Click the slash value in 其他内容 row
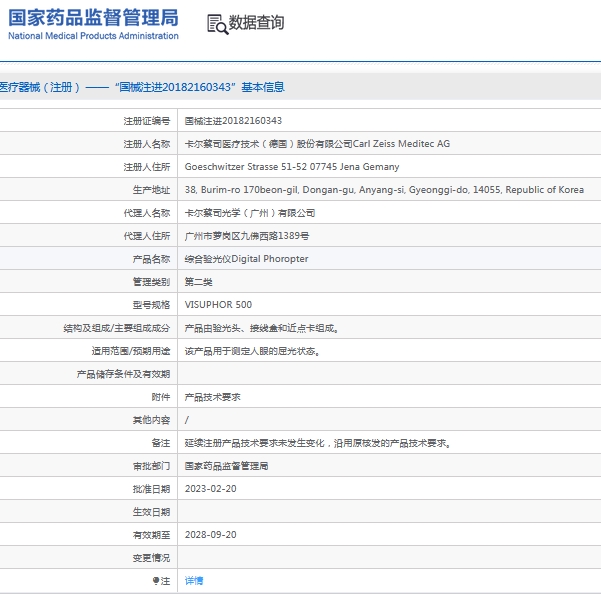Viewport: 601px width, 597px height. click(187, 420)
